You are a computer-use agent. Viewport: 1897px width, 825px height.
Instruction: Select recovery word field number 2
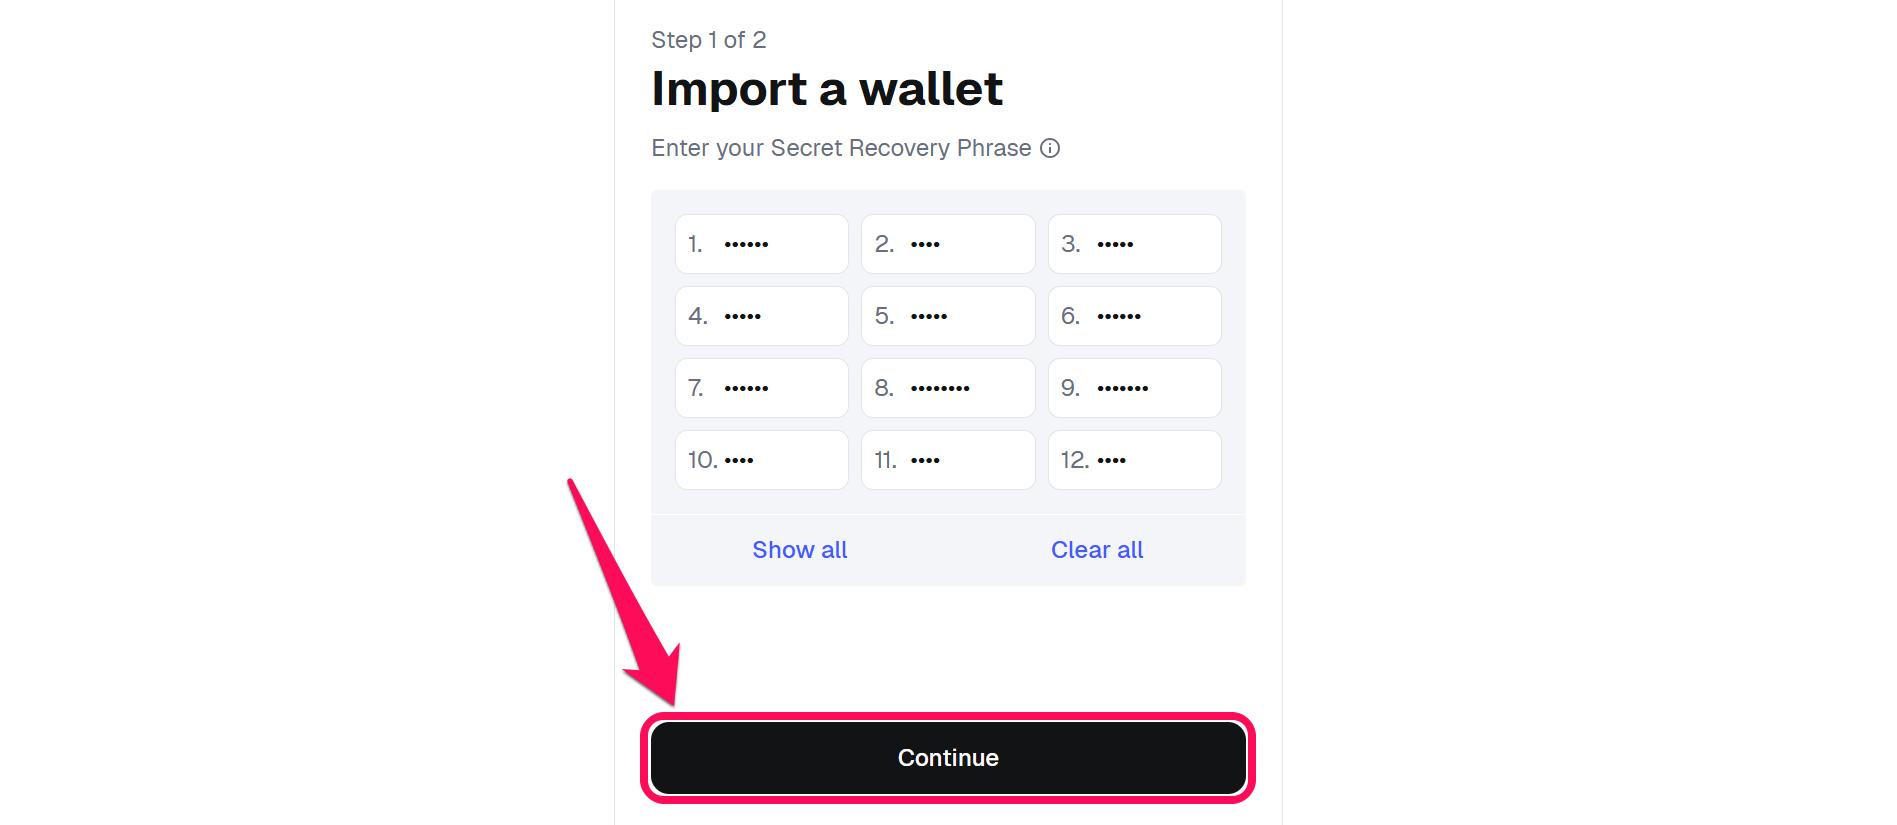948,244
